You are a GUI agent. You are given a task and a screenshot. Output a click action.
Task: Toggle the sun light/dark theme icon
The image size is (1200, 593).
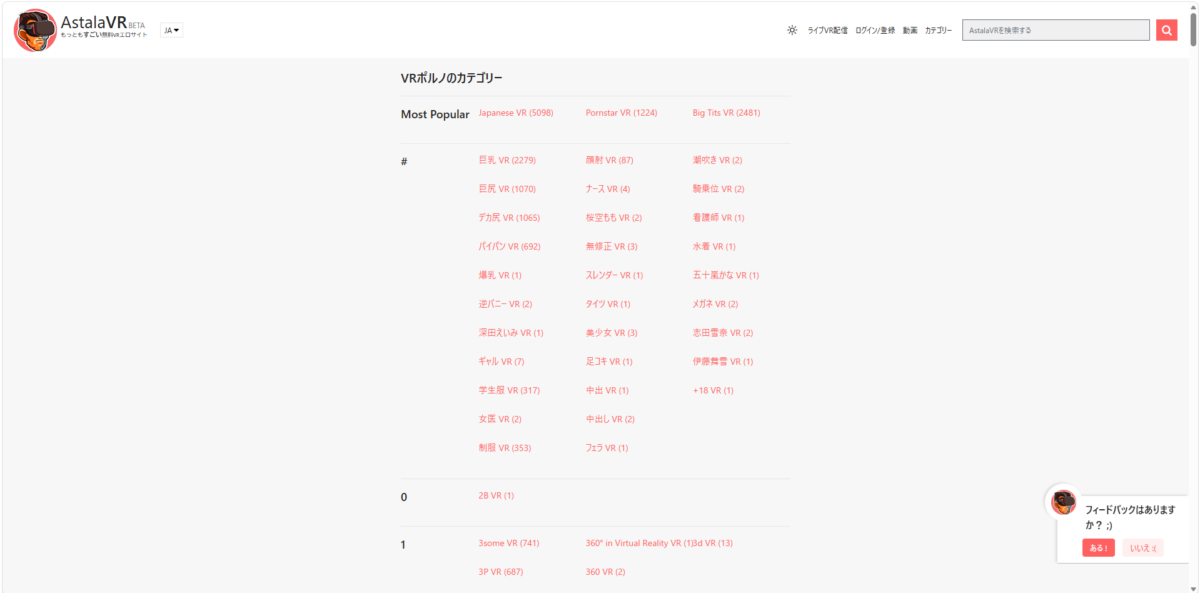point(792,30)
